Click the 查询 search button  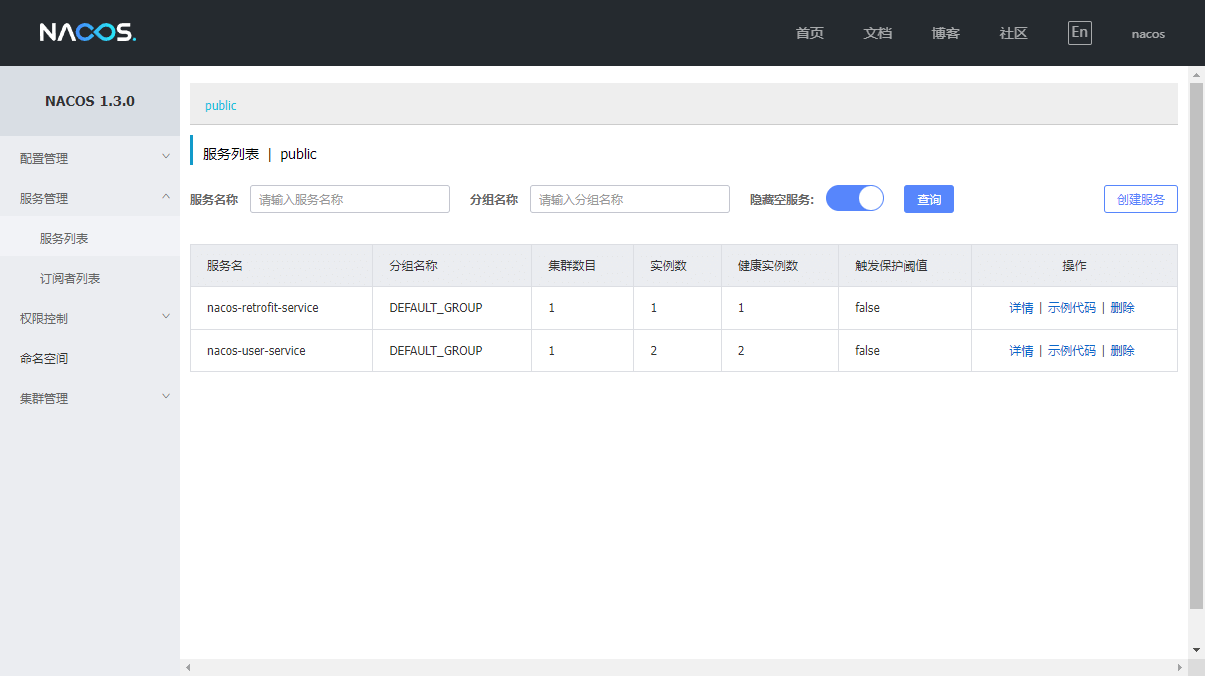(928, 199)
